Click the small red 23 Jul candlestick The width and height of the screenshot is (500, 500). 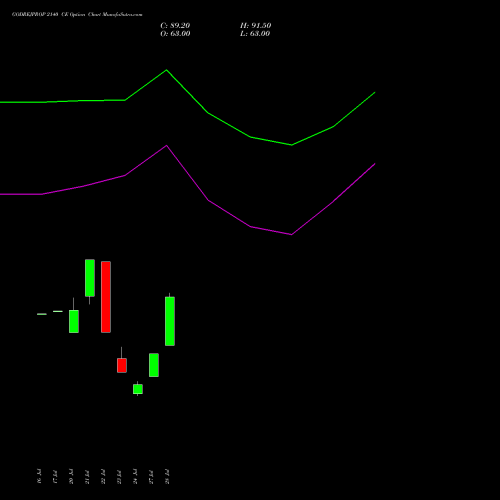coord(122,365)
